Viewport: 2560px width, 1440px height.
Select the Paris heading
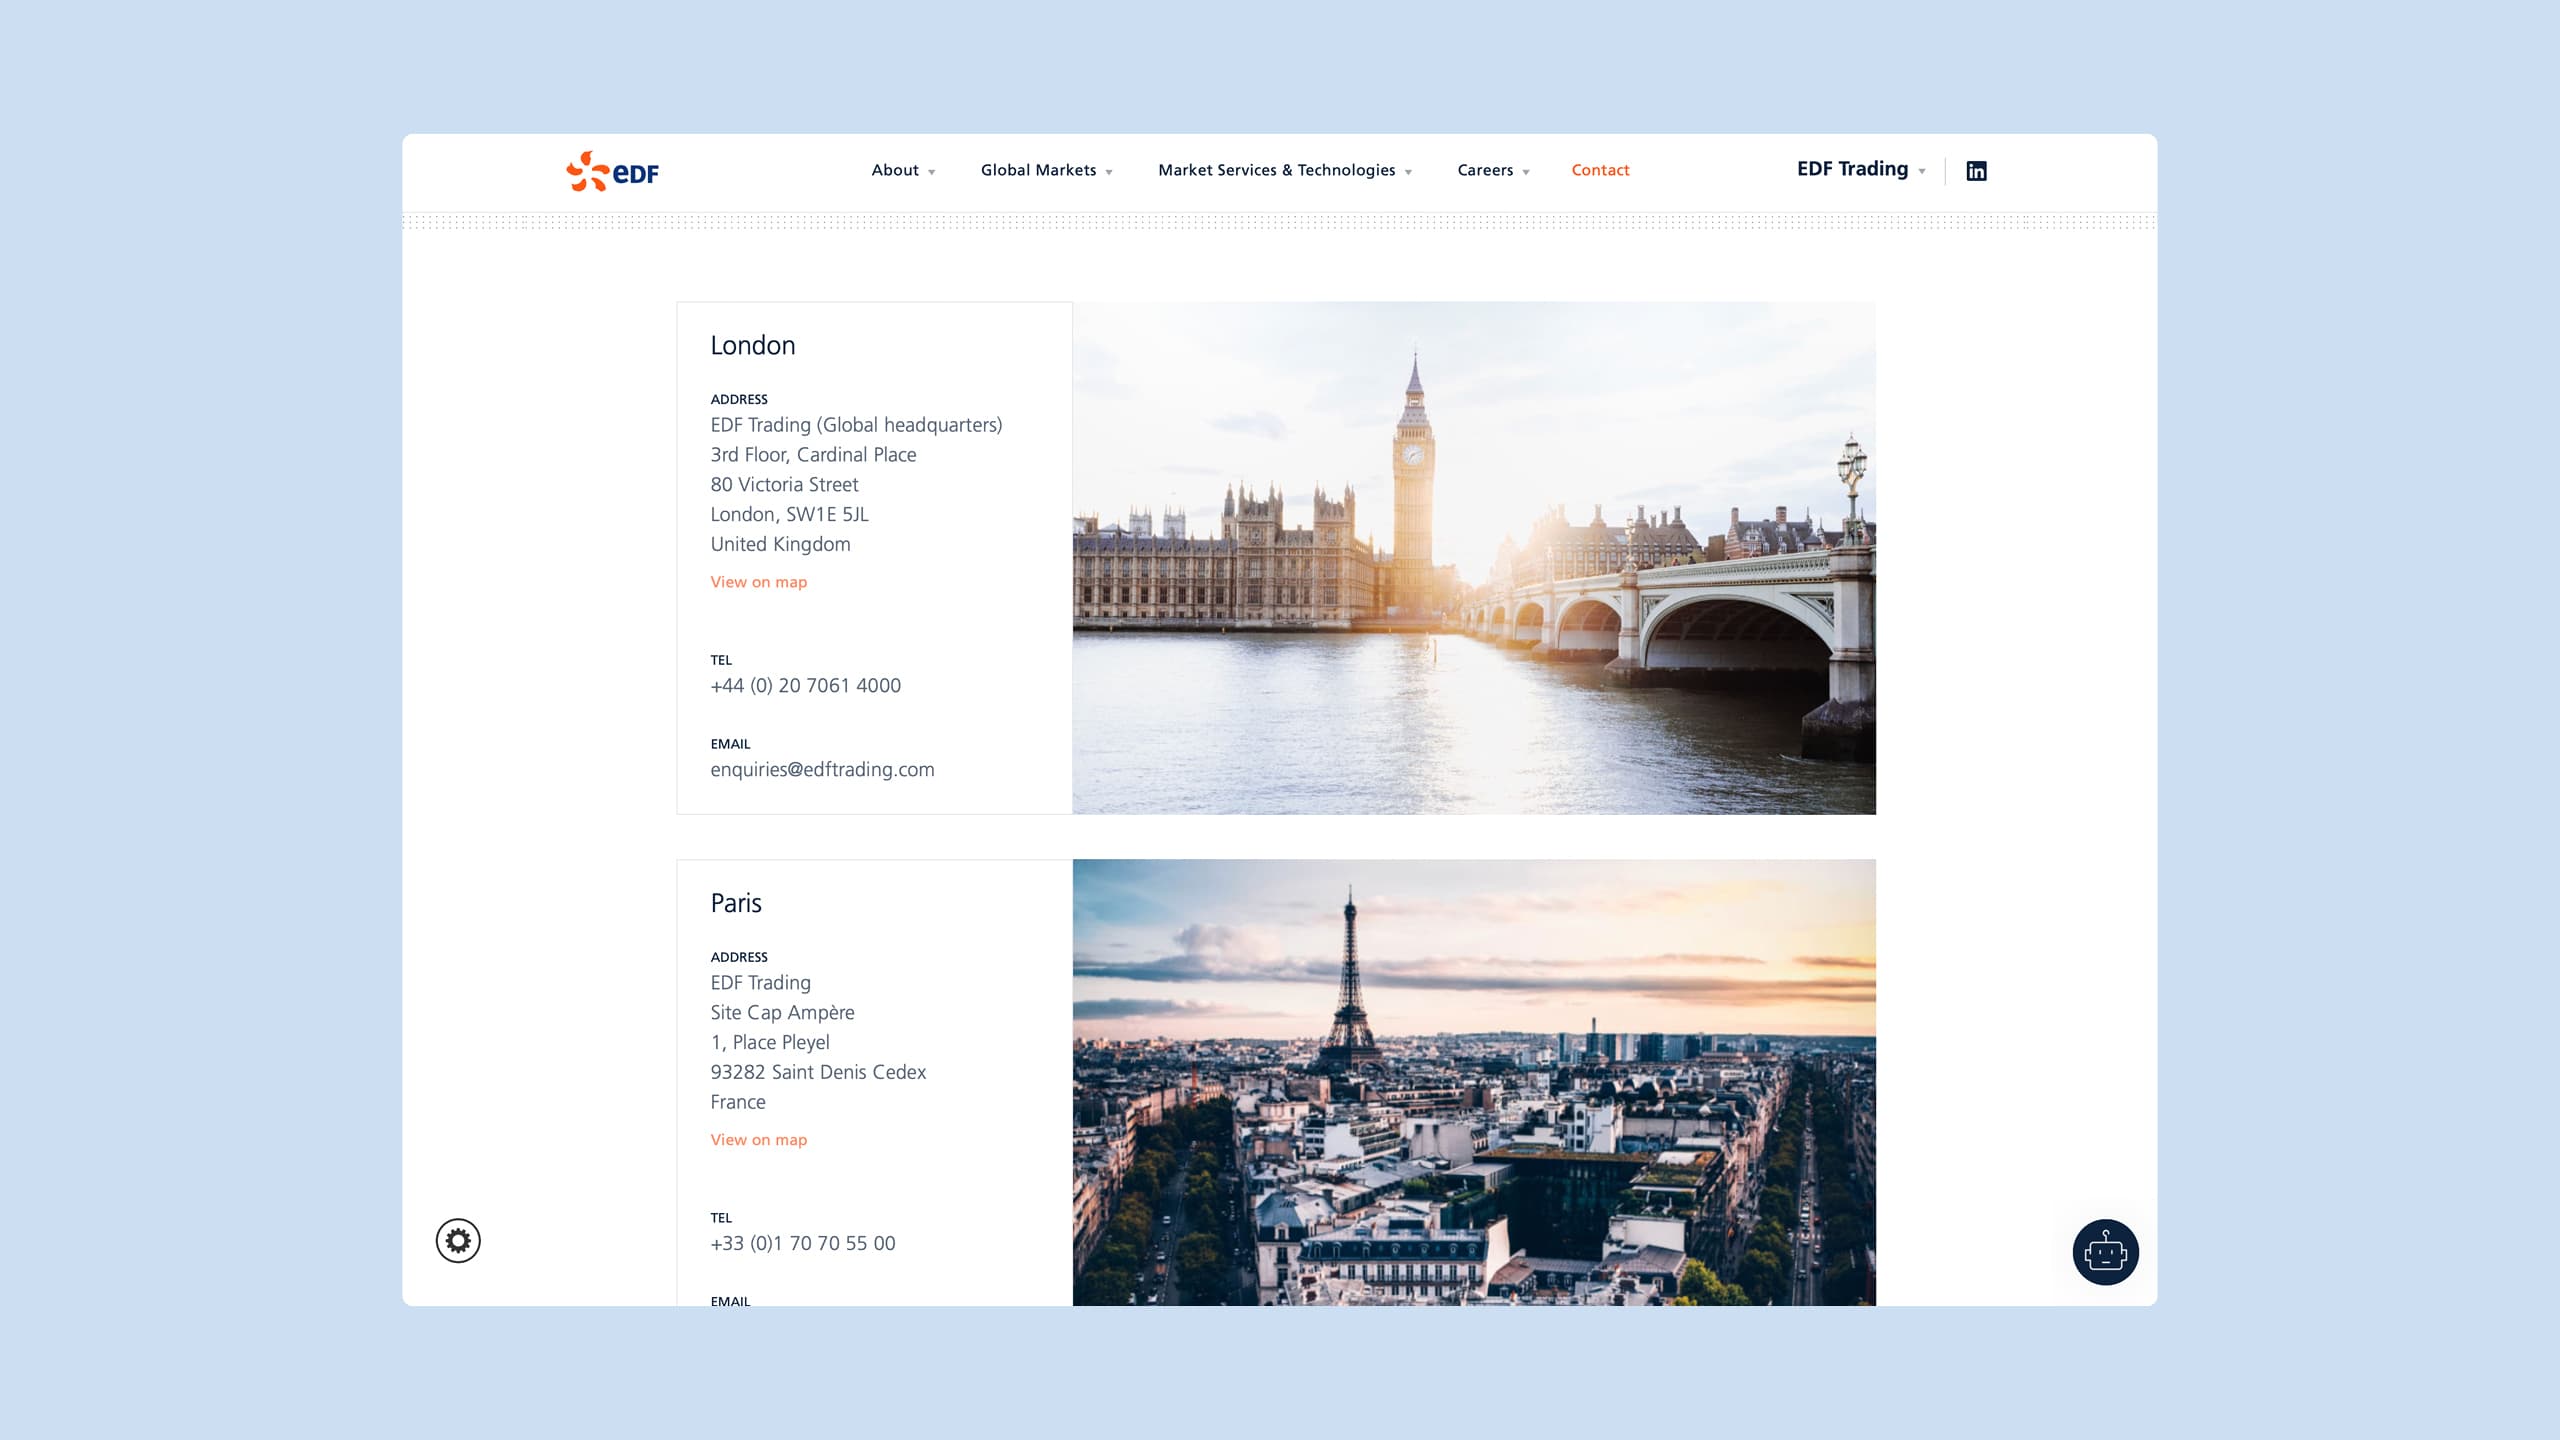pyautogui.click(x=736, y=903)
